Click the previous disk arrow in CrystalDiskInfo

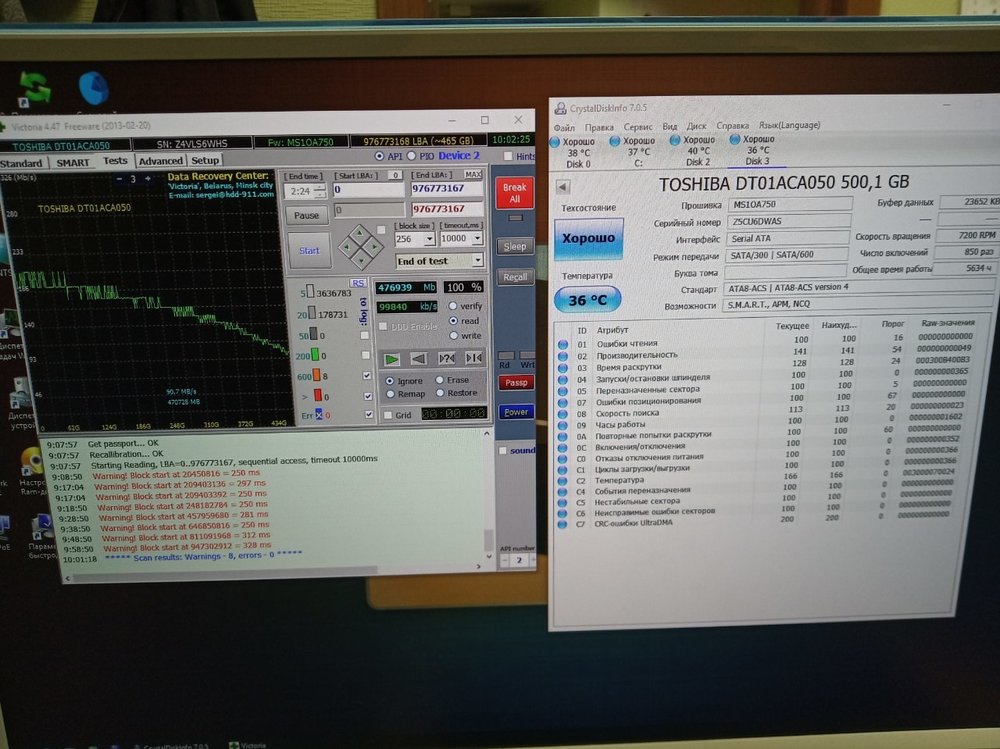(562, 187)
